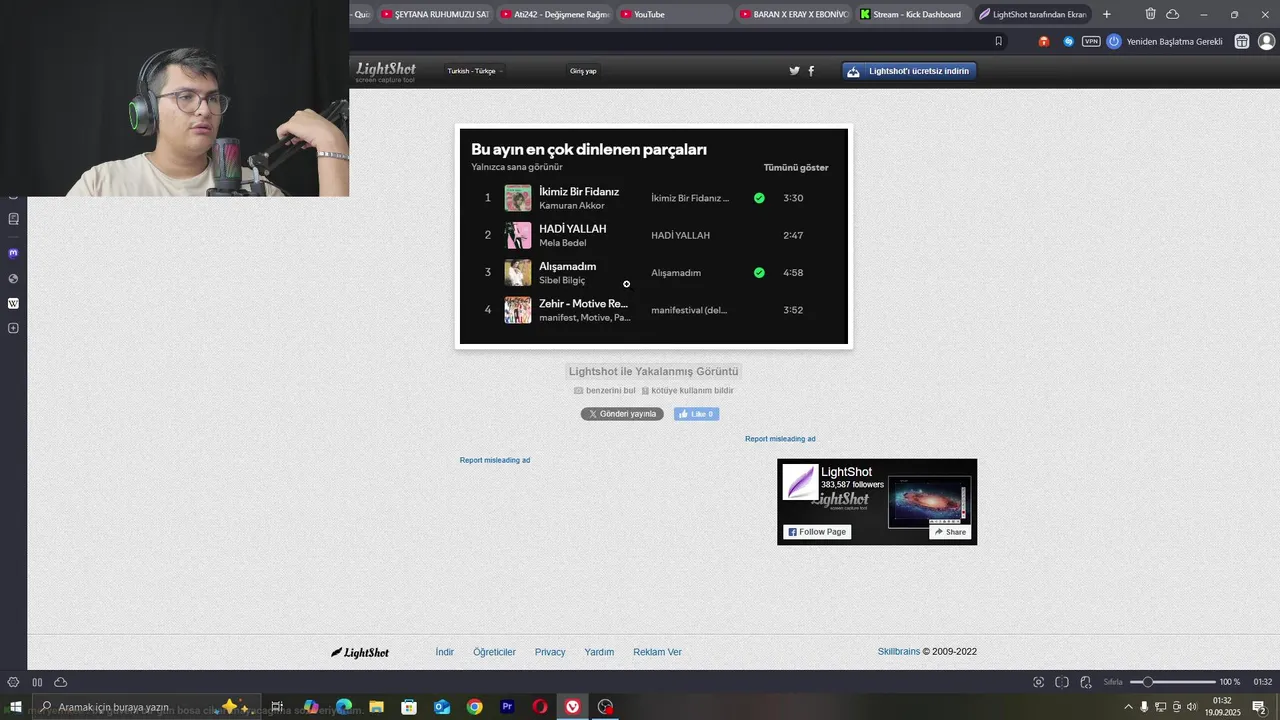1280x720 pixels.
Task: Switch to the plain YouTube tab
Action: click(x=673, y=14)
